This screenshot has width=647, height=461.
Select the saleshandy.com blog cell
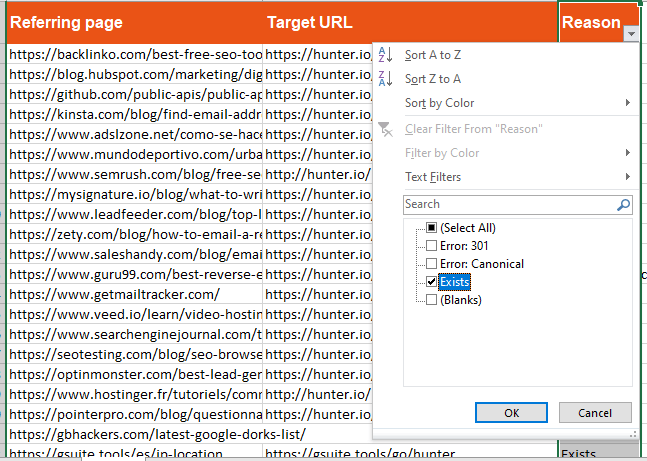coord(135,255)
